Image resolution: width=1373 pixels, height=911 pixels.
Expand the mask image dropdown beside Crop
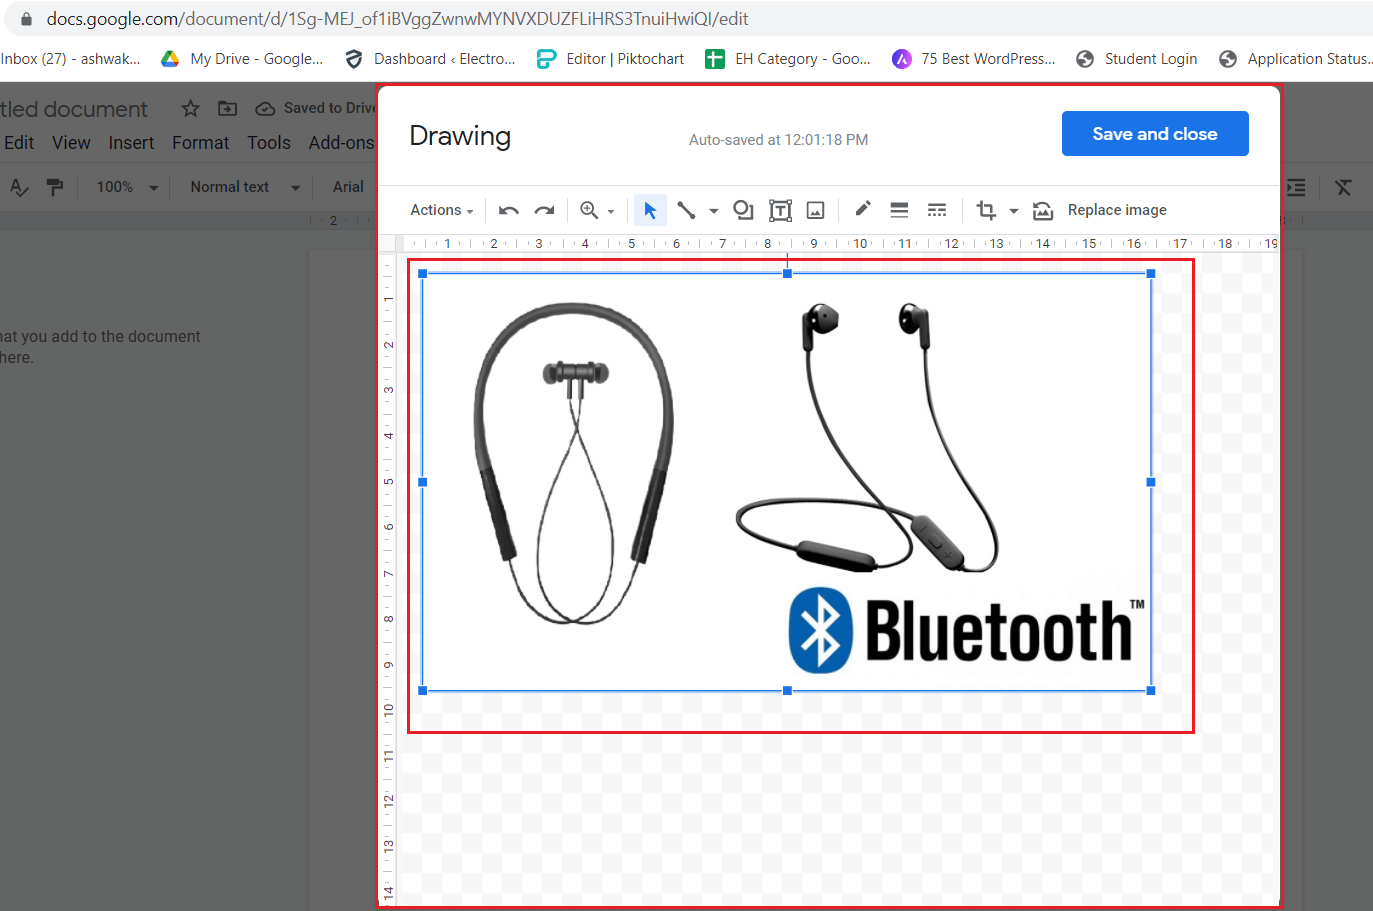coord(1013,211)
